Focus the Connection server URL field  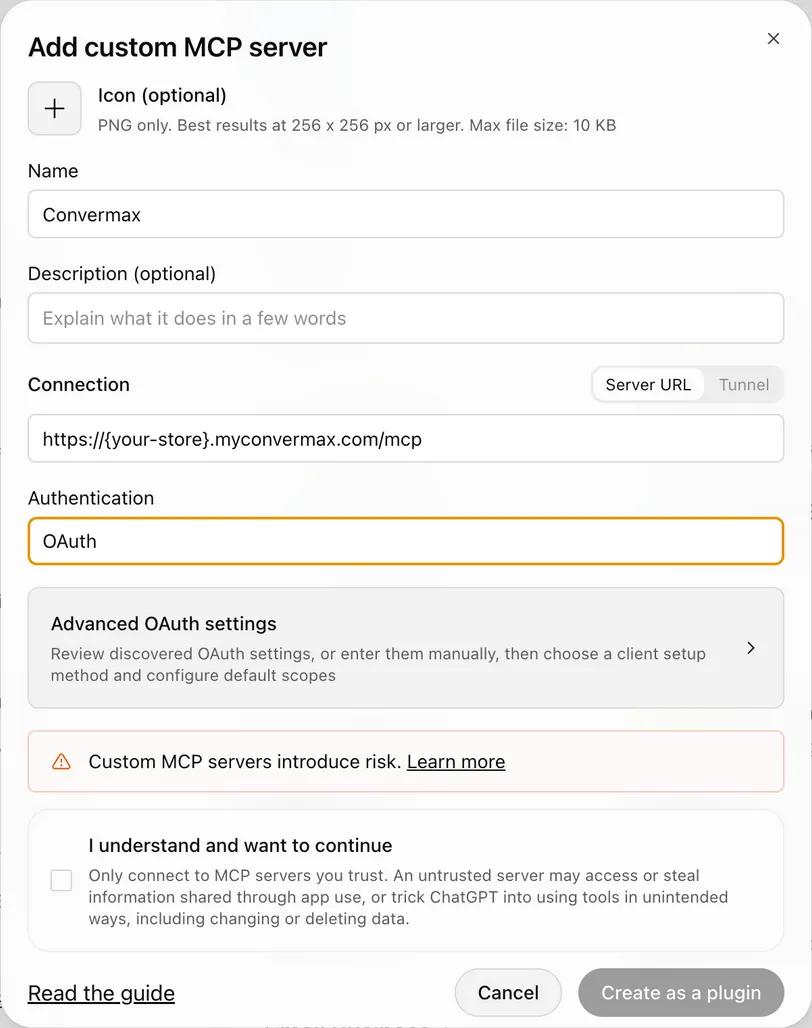[406, 439]
